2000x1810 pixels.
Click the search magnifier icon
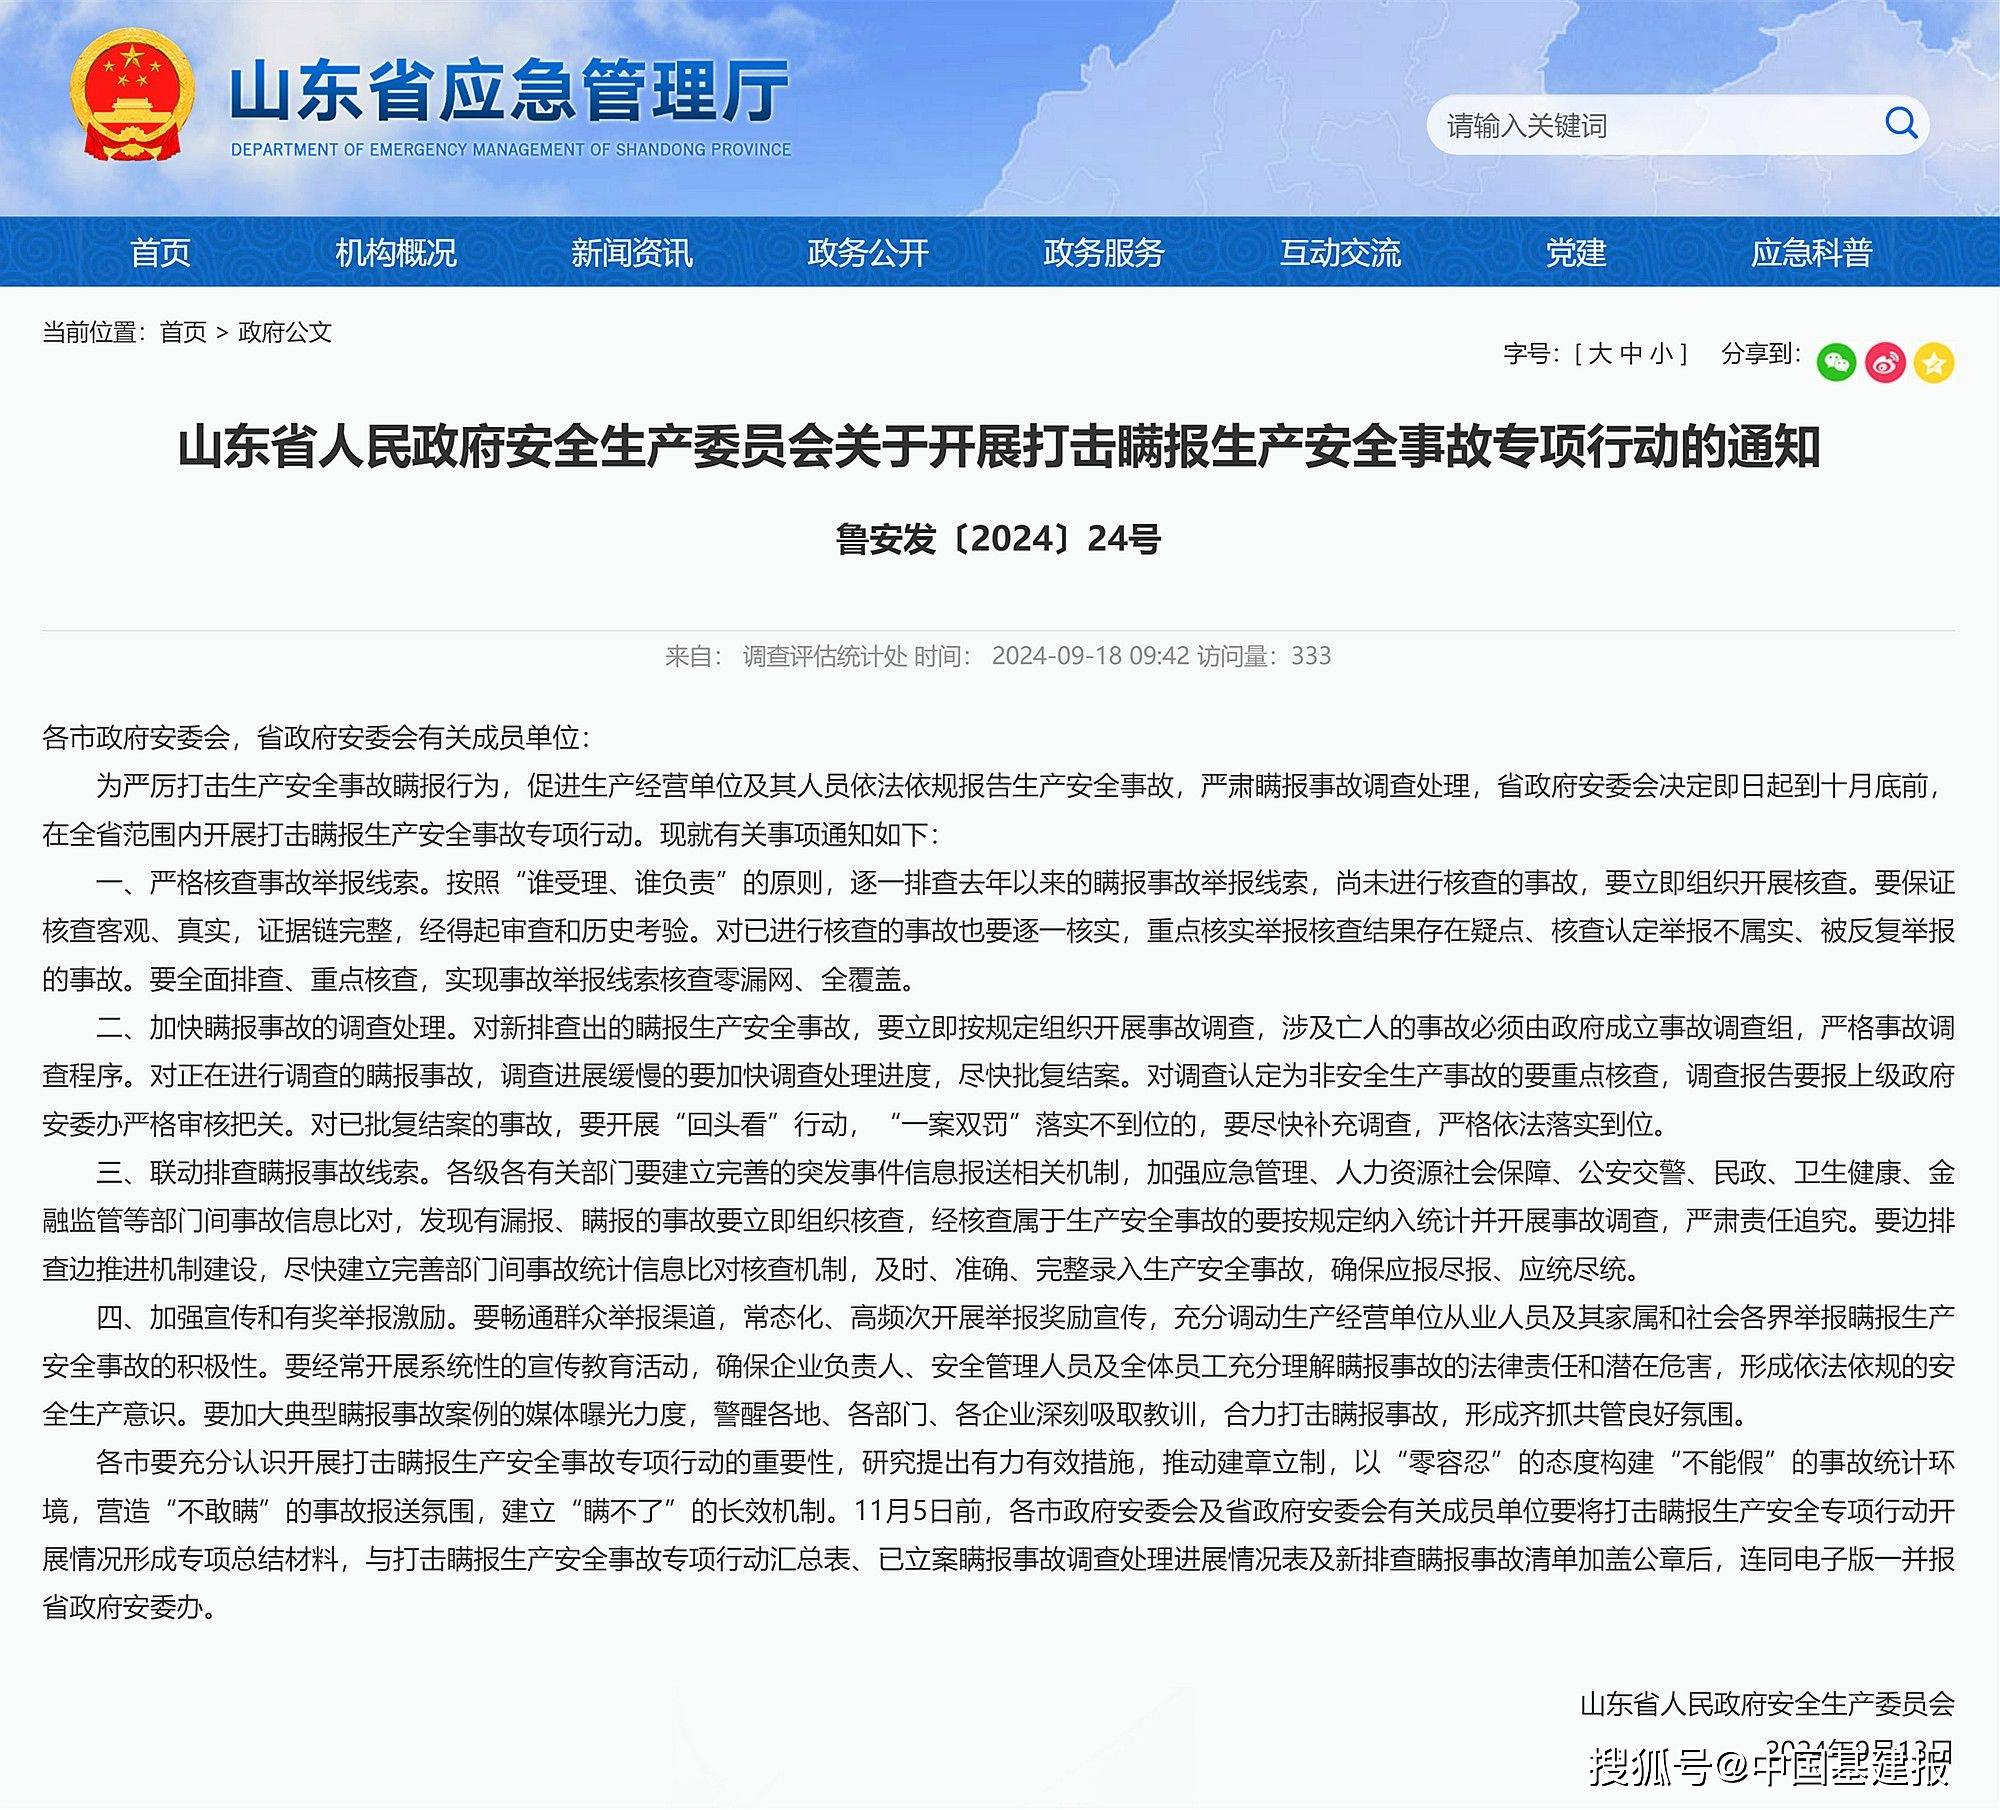[1900, 124]
